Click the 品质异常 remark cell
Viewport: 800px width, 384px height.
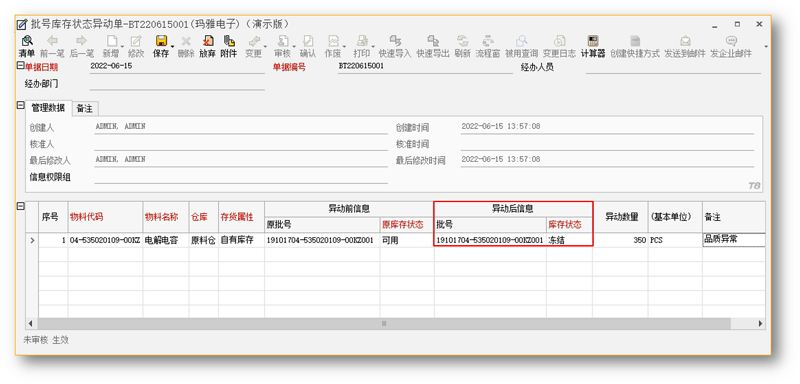(734, 240)
